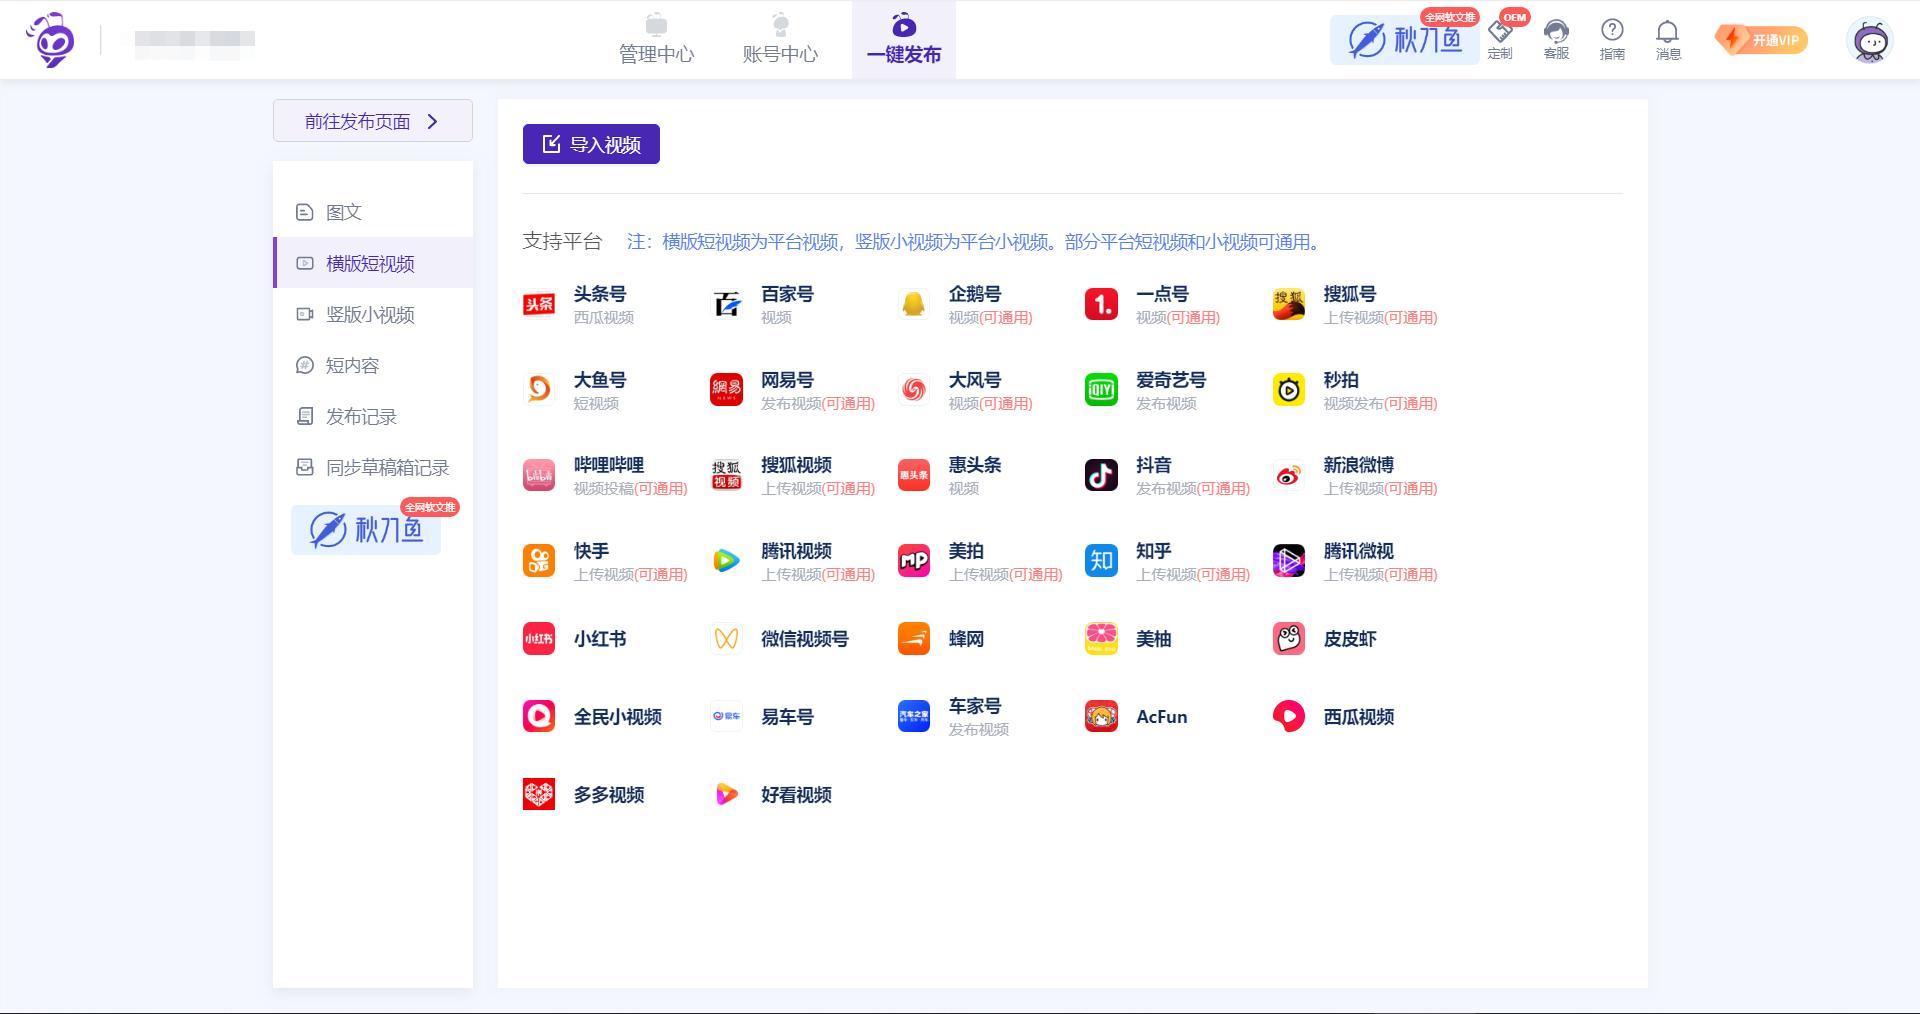Screen dimensions: 1920x1014
Task: Click the 开通VIP button
Action: pos(1761,40)
